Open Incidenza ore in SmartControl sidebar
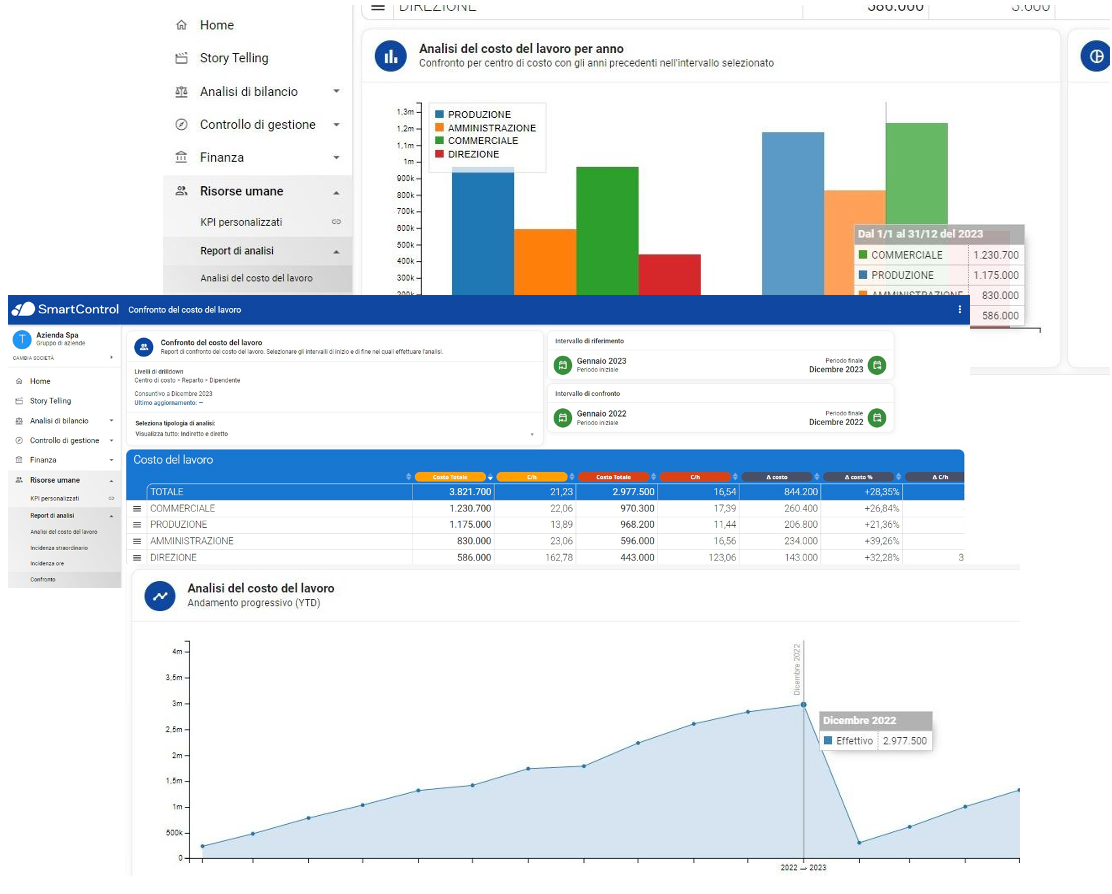Screen dimensions: 1112x894 48,564
